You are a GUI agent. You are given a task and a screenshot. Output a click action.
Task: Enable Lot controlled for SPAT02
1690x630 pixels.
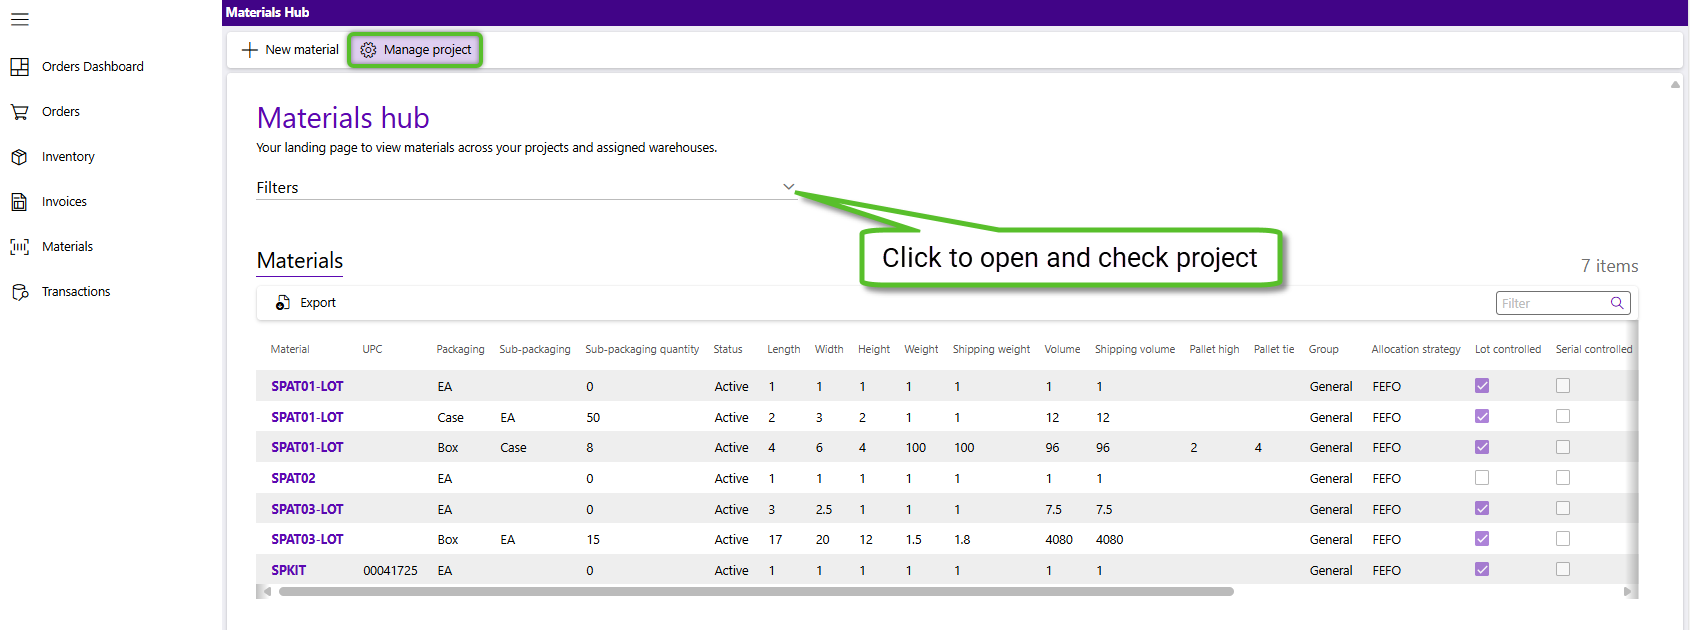pos(1482,478)
